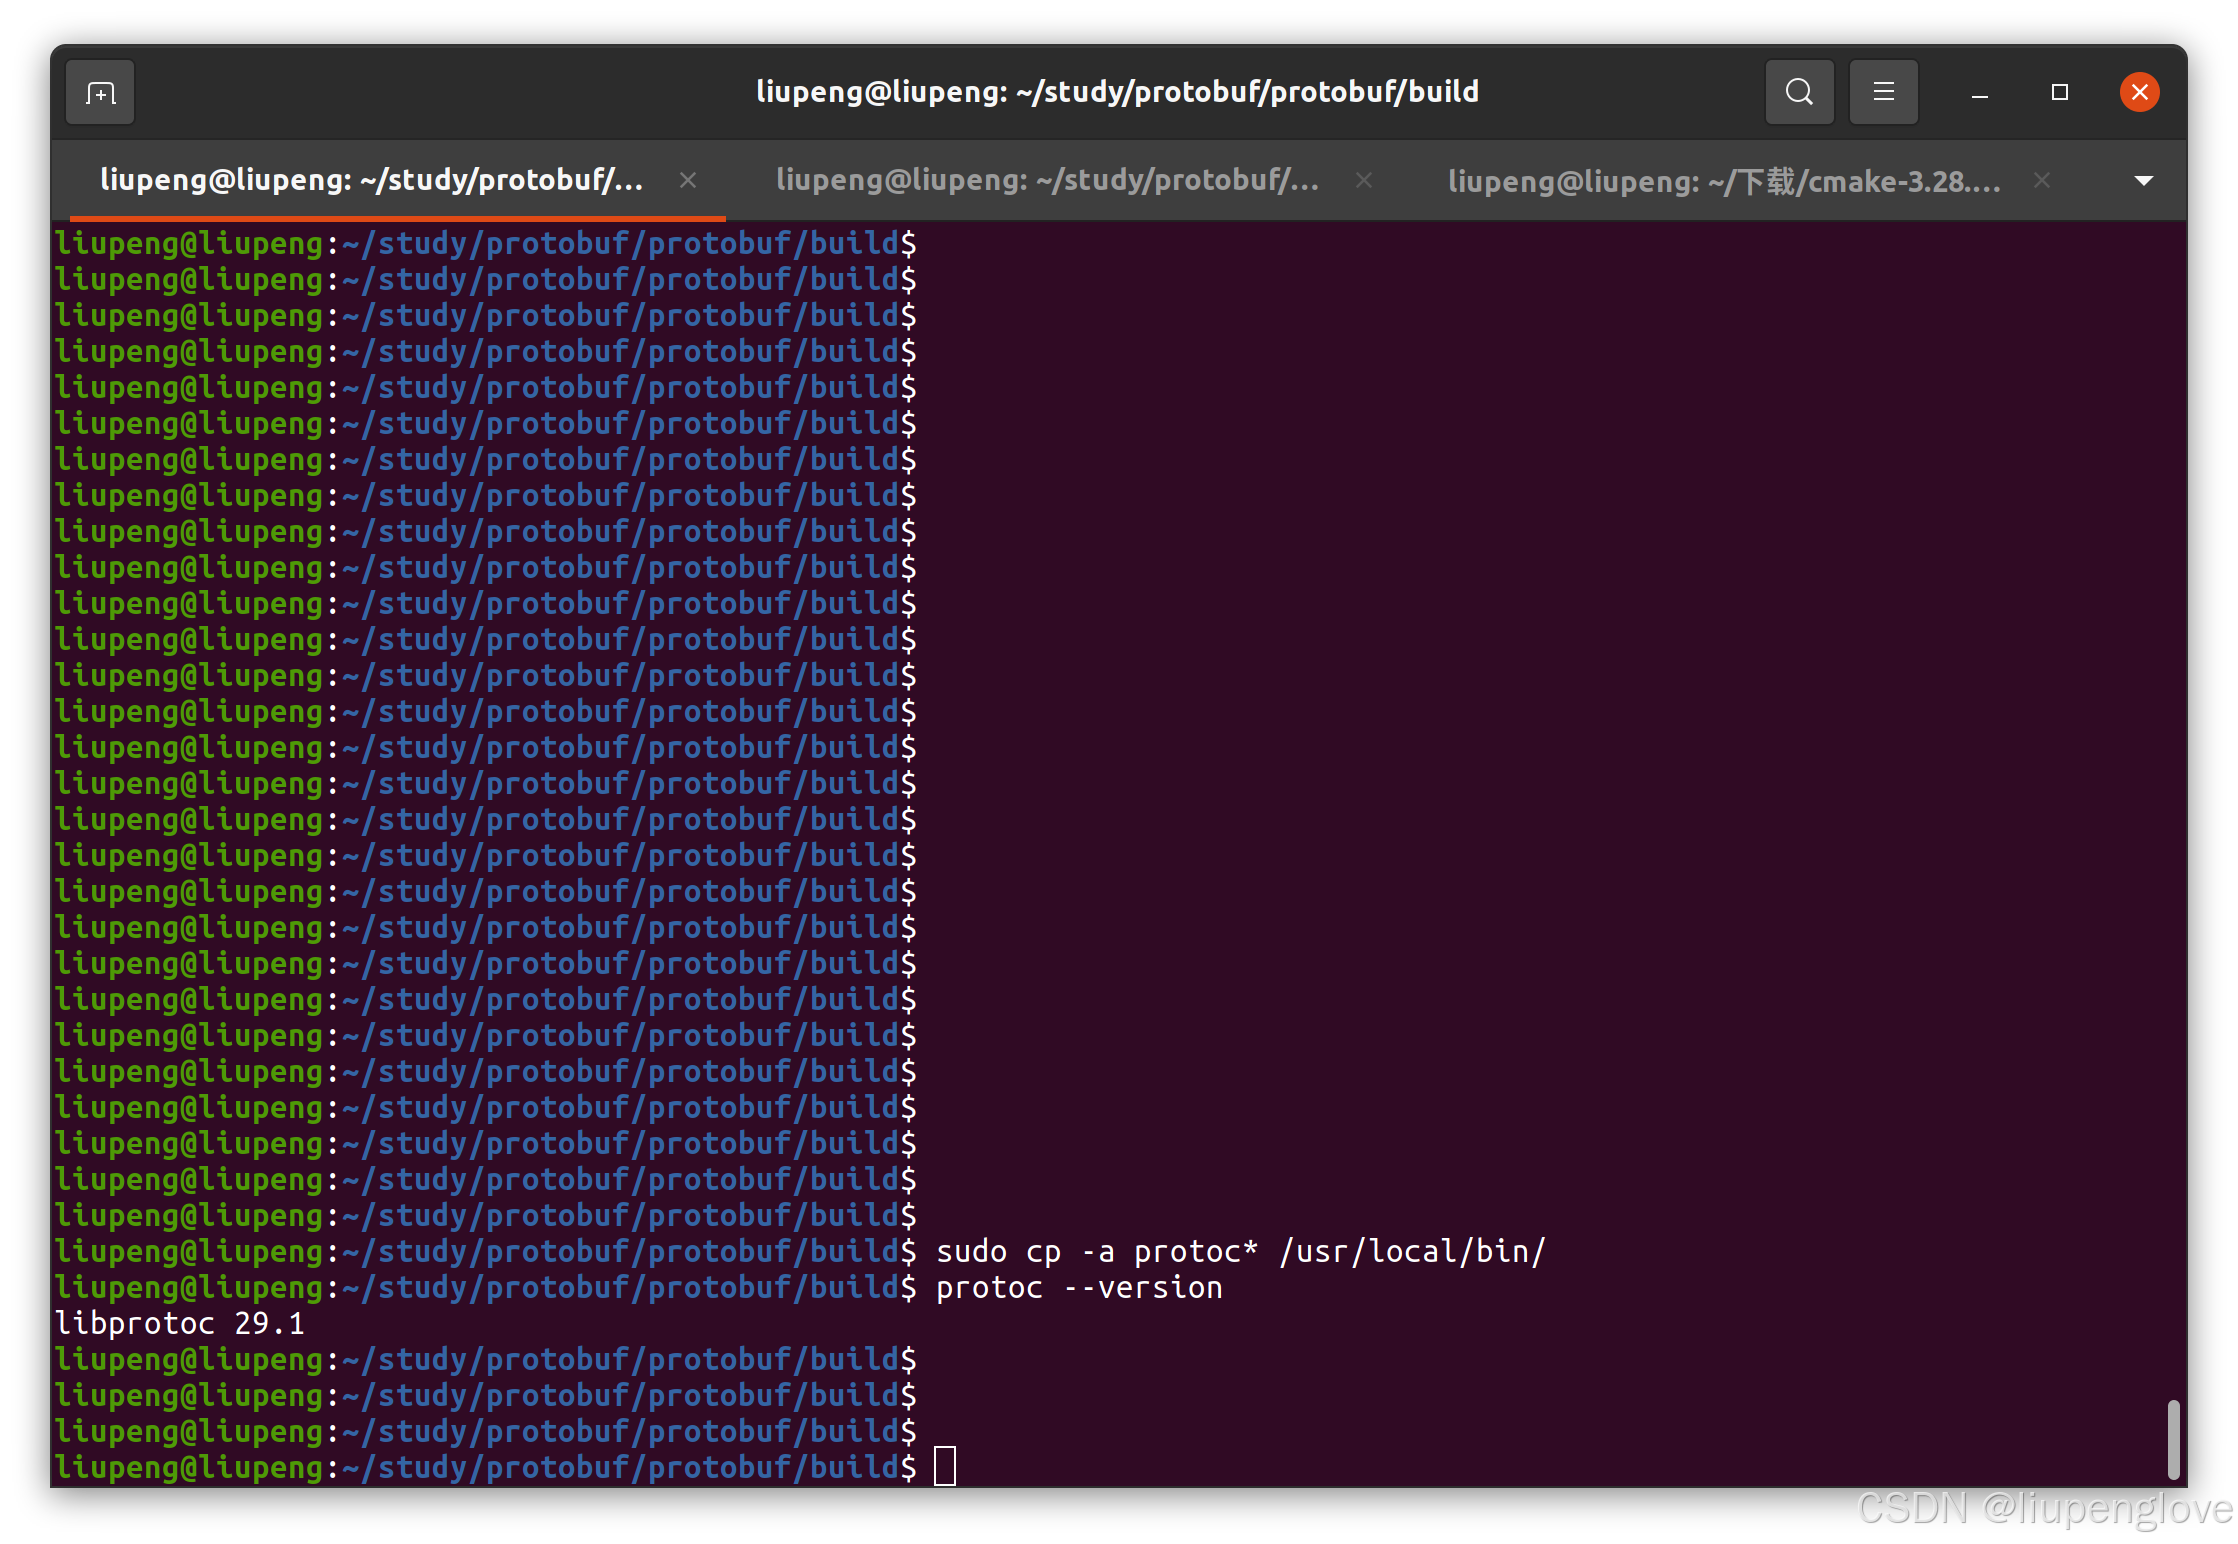This screenshot has width=2238, height=1544.
Task: Switch to first ~/study/protobuf tab
Action: pos(372,180)
